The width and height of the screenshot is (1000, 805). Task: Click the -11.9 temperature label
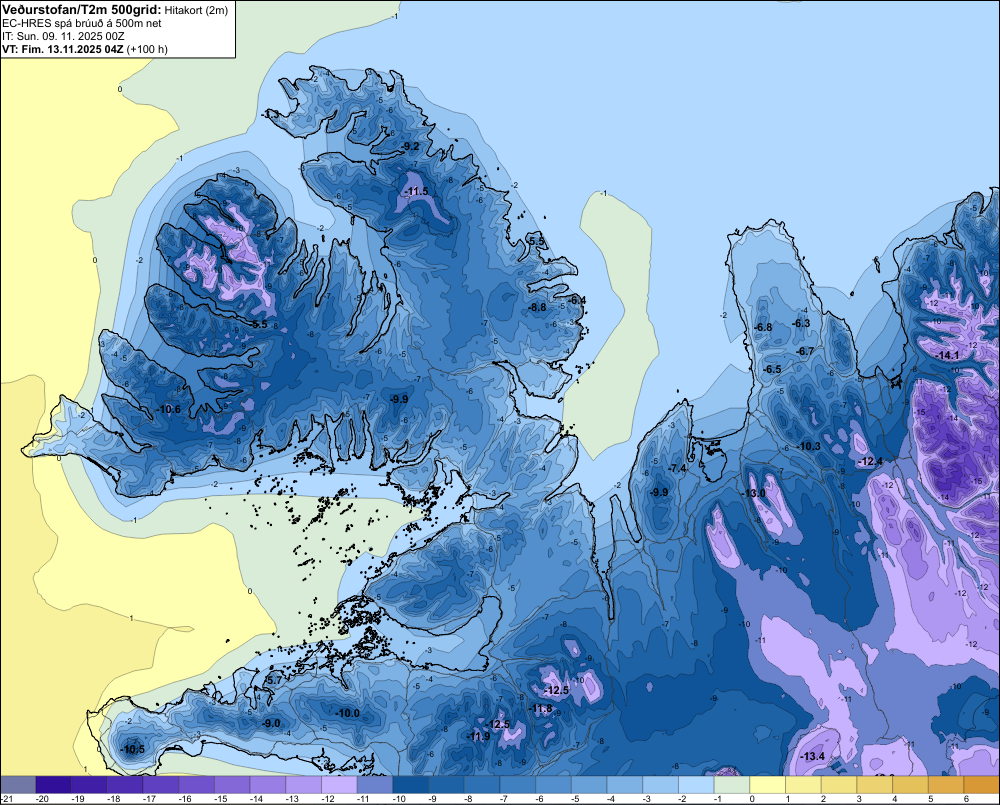479,736
